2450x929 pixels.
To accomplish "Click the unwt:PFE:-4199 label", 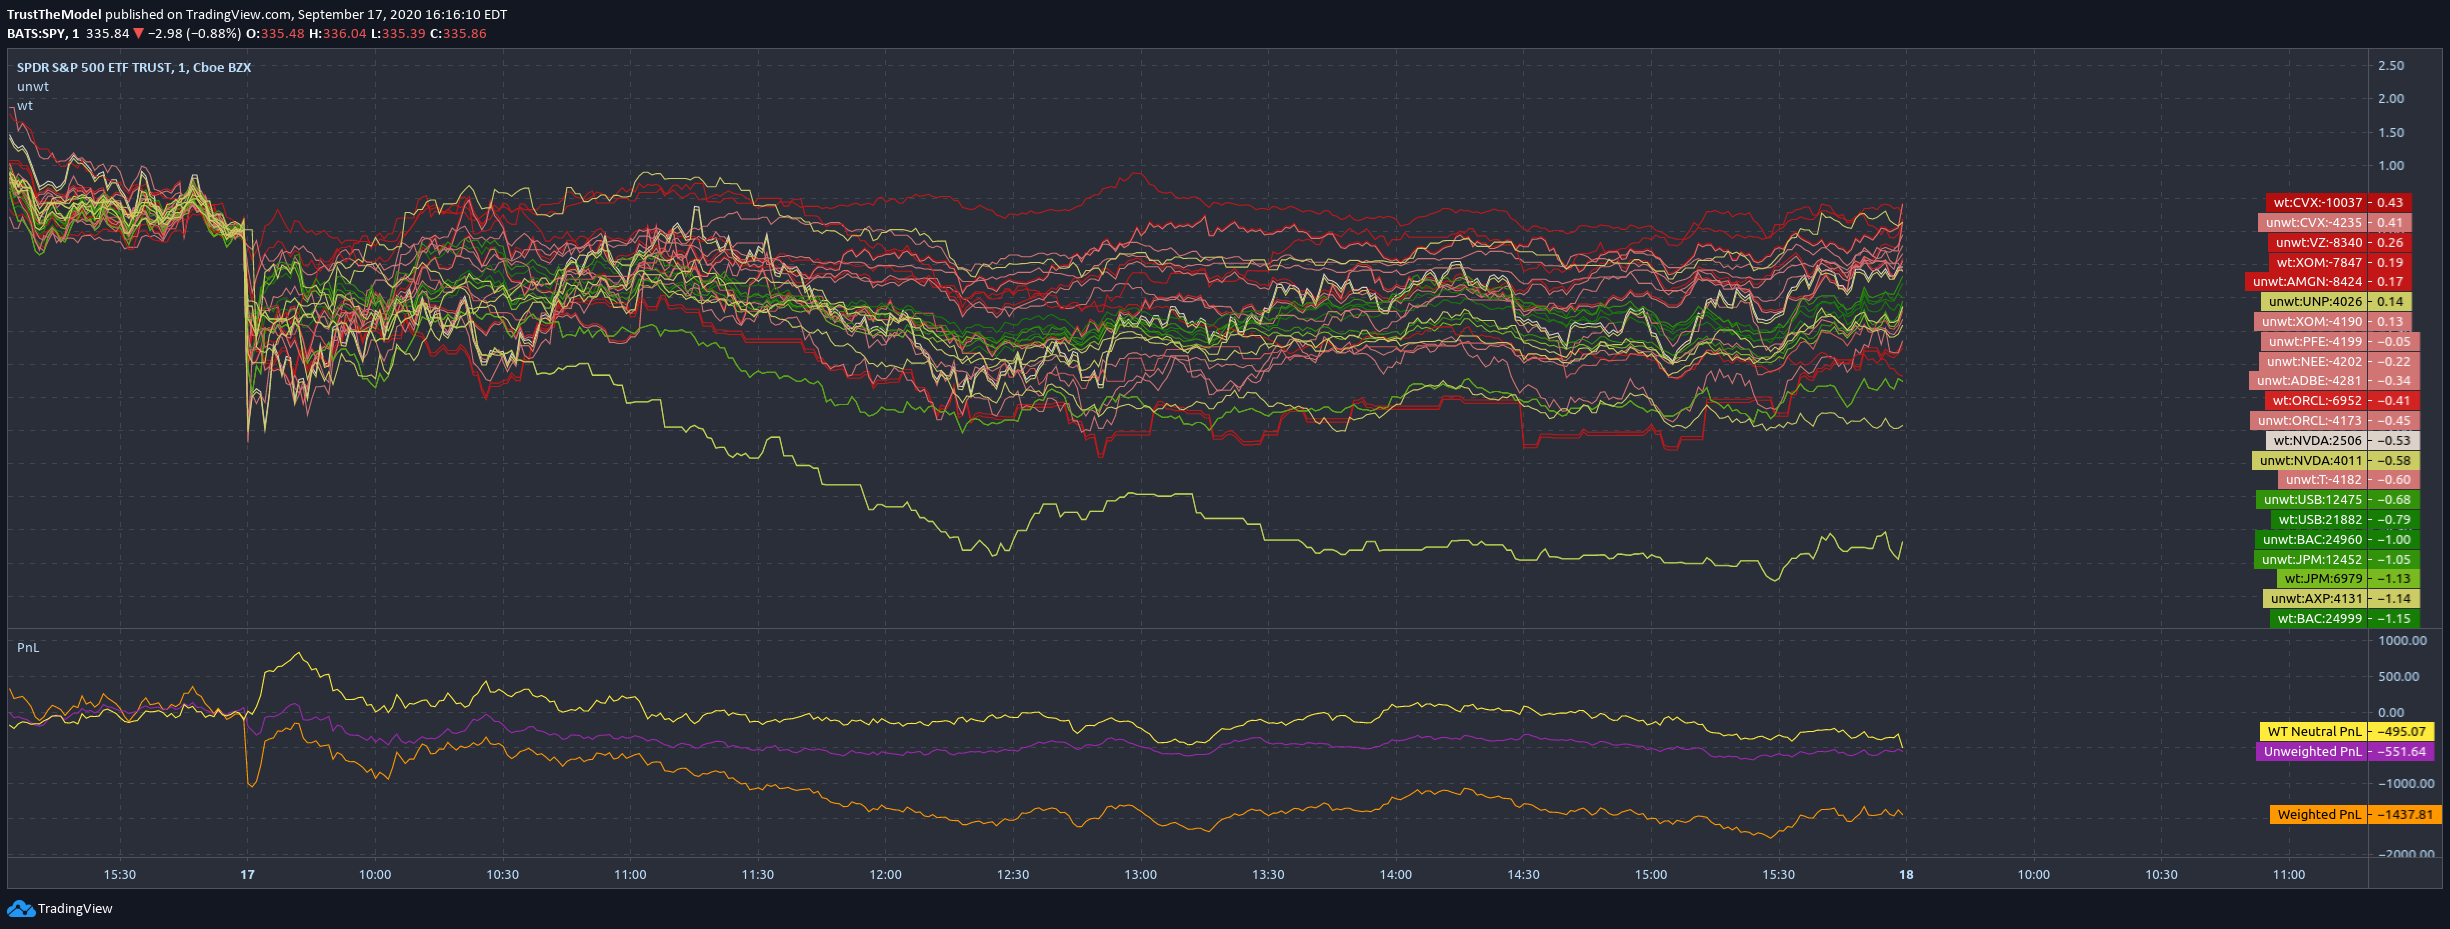I will tap(2340, 341).
